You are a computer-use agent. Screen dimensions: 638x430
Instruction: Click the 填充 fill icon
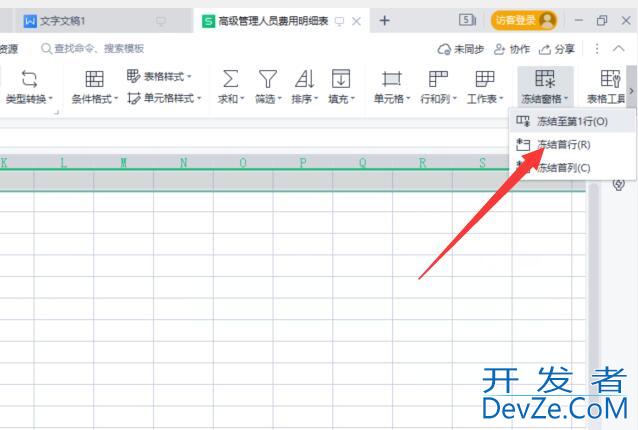(341, 79)
